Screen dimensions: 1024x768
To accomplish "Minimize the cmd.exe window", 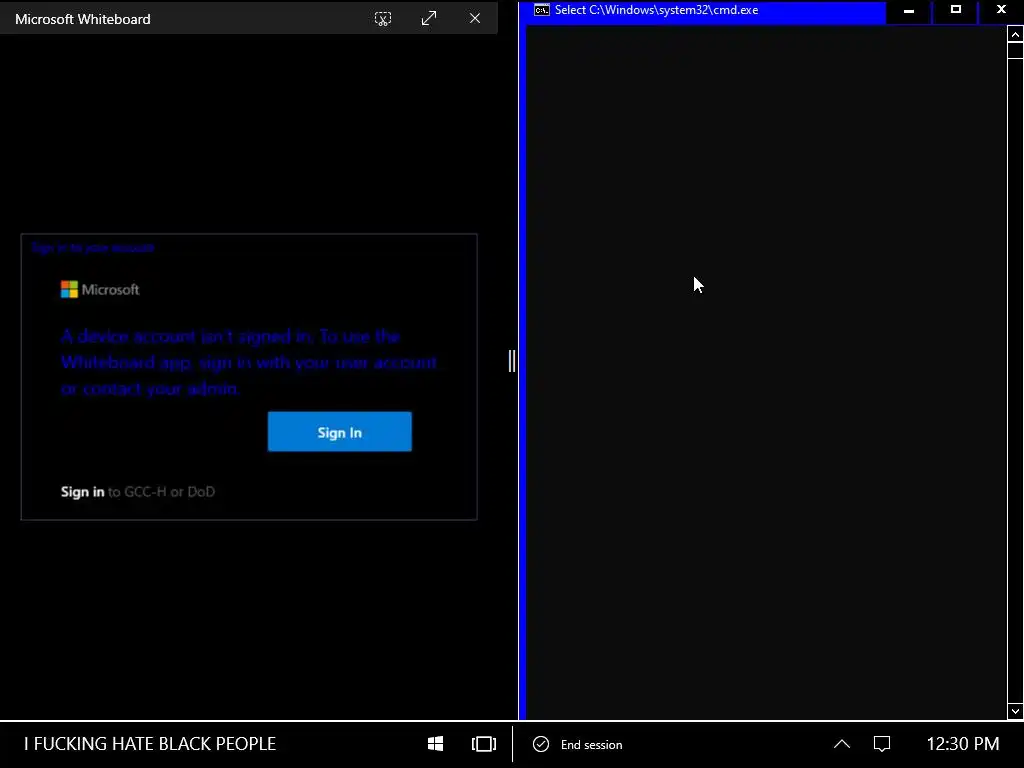I will [908, 10].
